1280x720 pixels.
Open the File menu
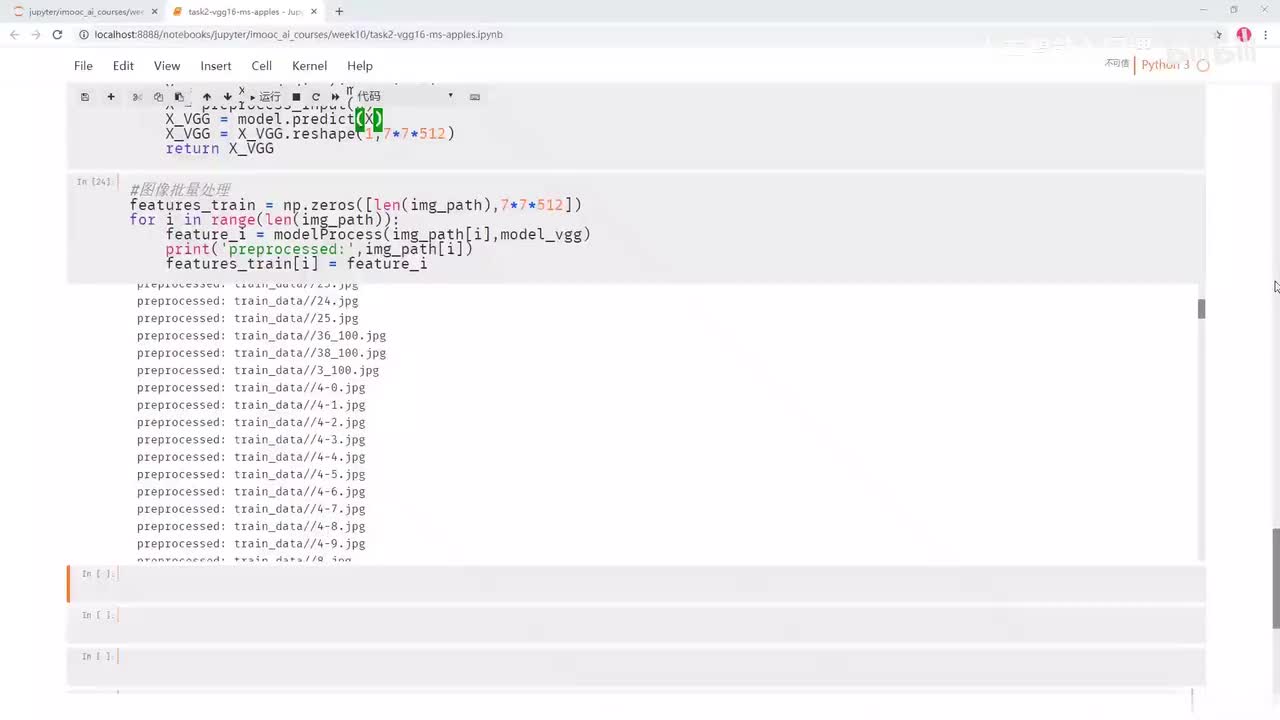point(83,66)
